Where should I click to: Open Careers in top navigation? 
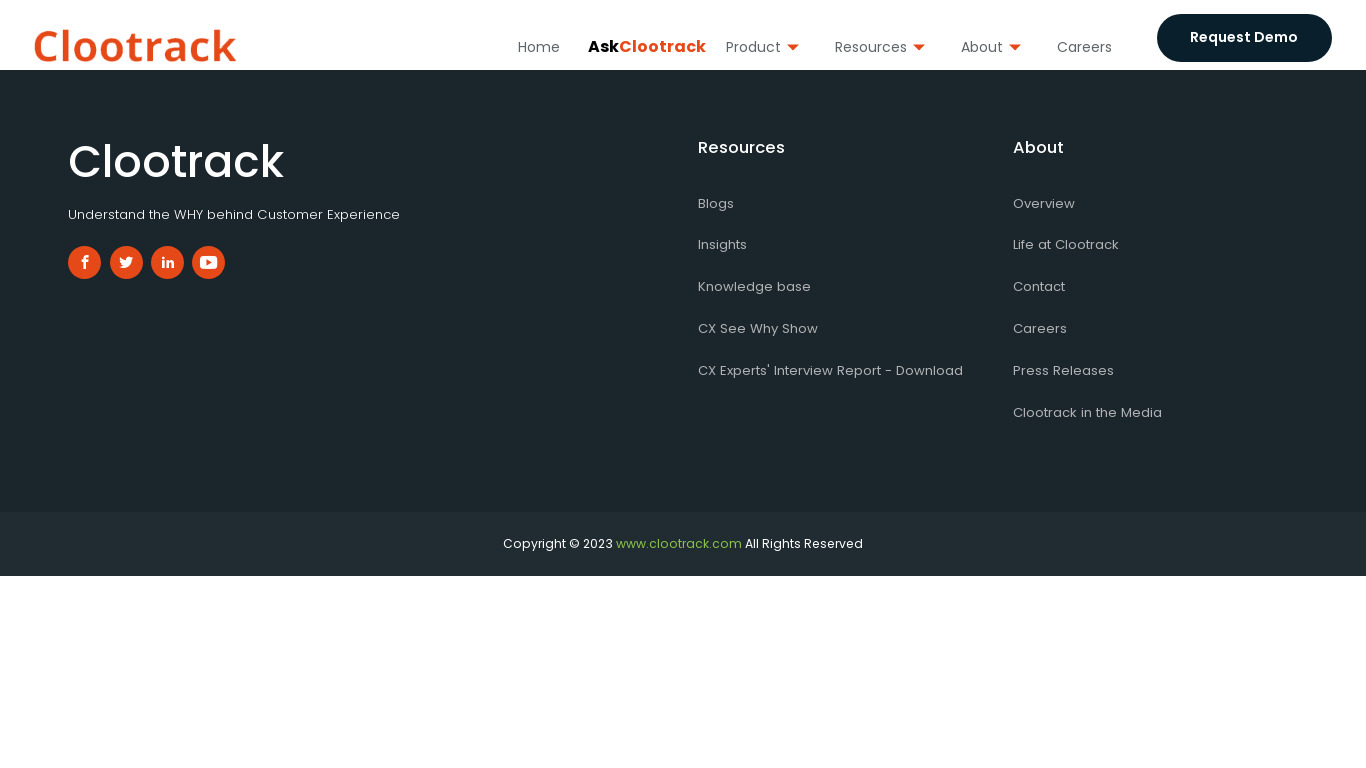[x=1084, y=47]
